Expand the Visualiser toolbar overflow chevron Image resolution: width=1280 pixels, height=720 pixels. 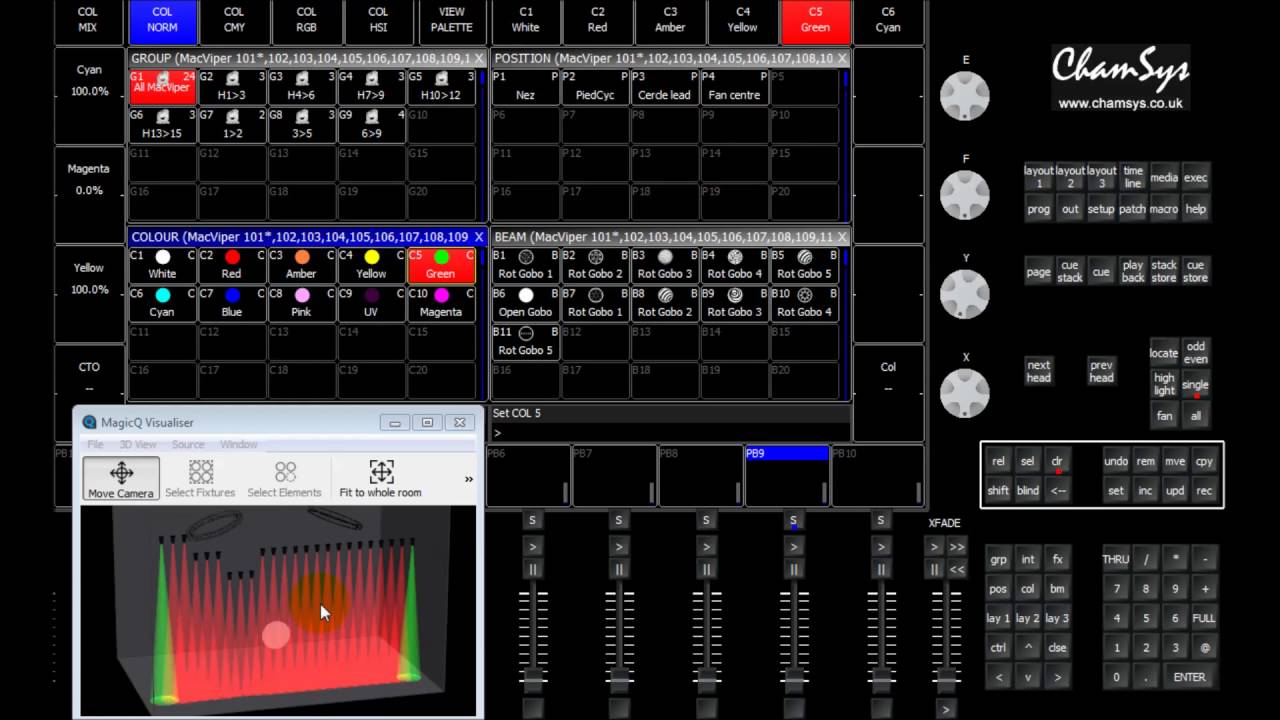click(468, 479)
